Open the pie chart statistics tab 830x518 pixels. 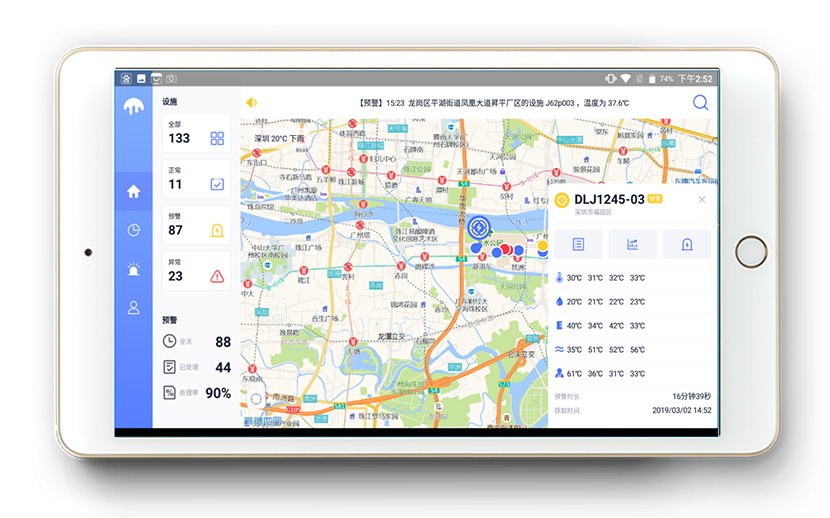(133, 230)
